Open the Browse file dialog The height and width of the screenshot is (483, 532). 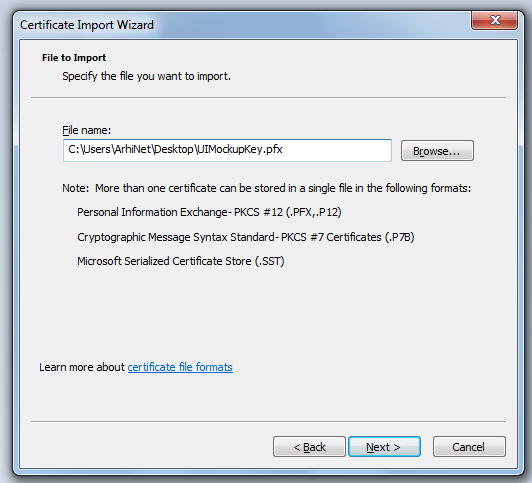(x=437, y=151)
